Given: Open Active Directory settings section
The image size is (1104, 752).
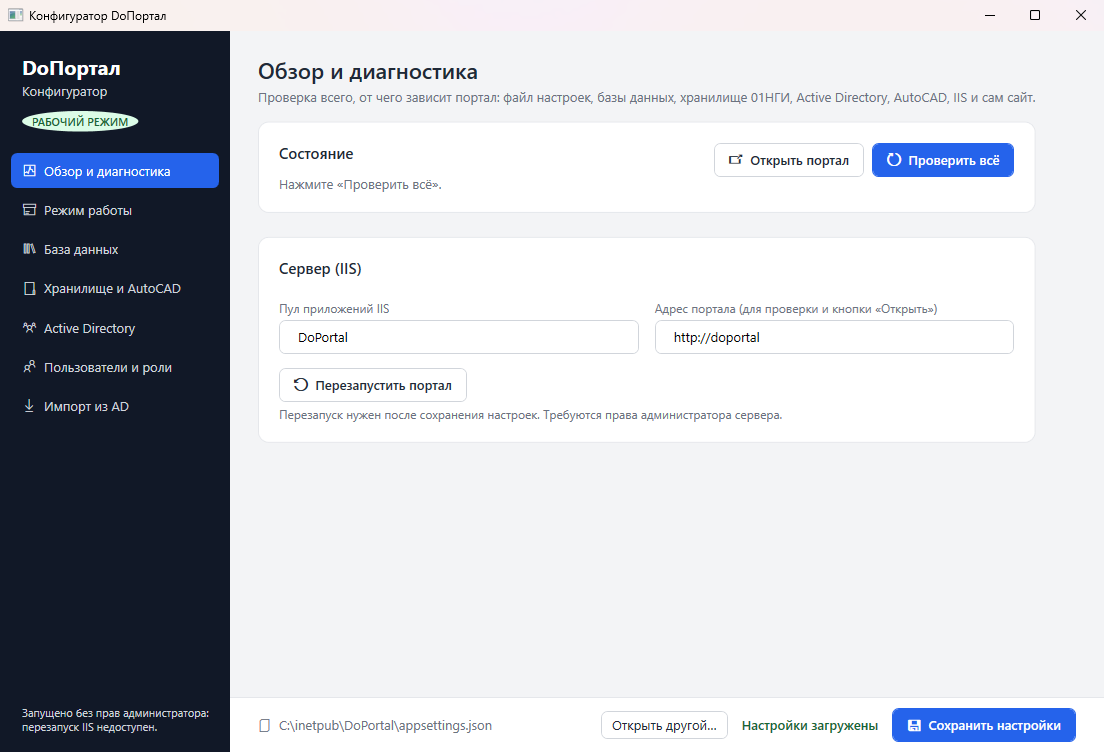Looking at the screenshot, I should 115,328.
